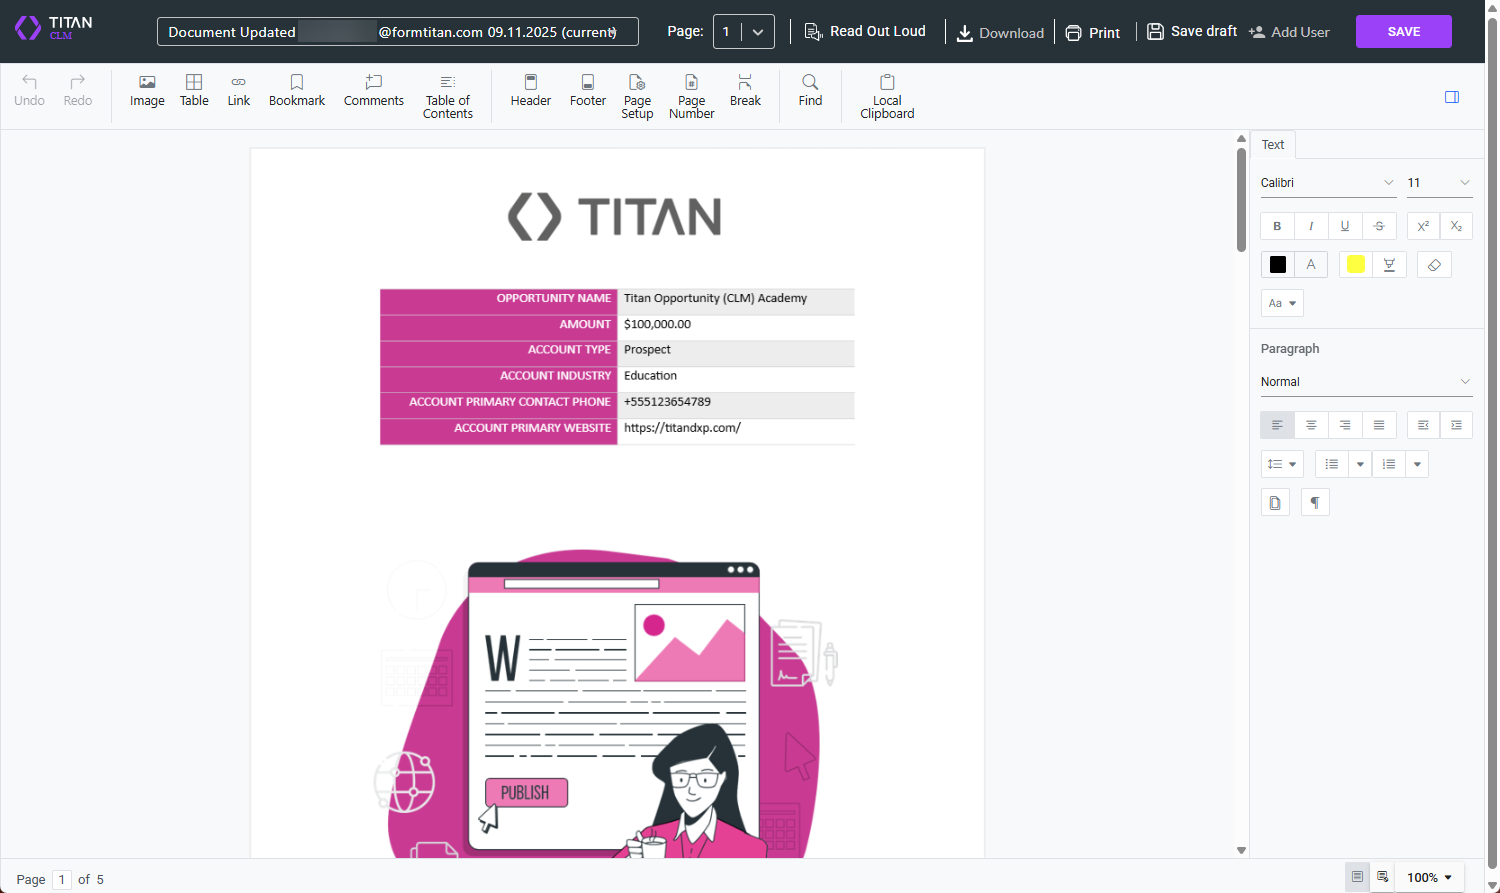Click the SAVE button

(x=1403, y=31)
